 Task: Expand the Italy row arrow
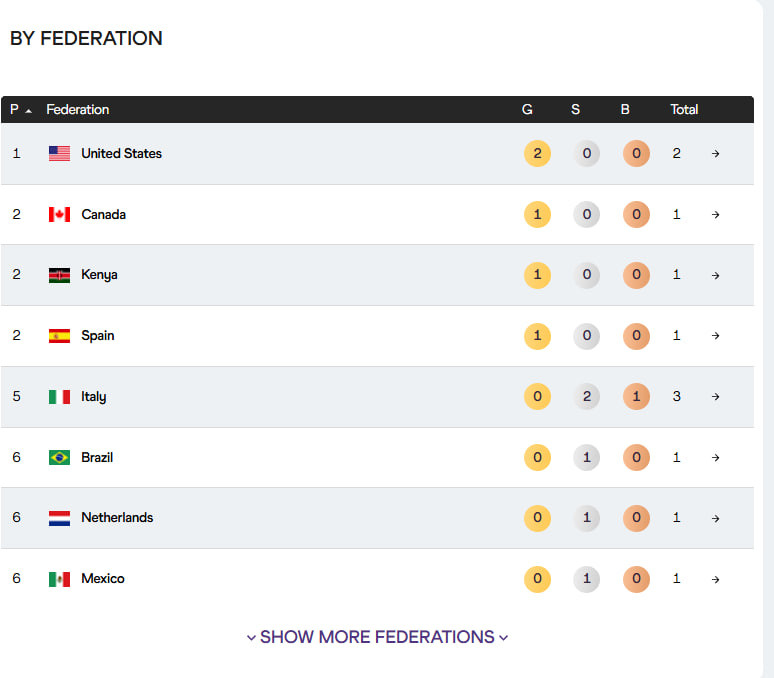(715, 397)
